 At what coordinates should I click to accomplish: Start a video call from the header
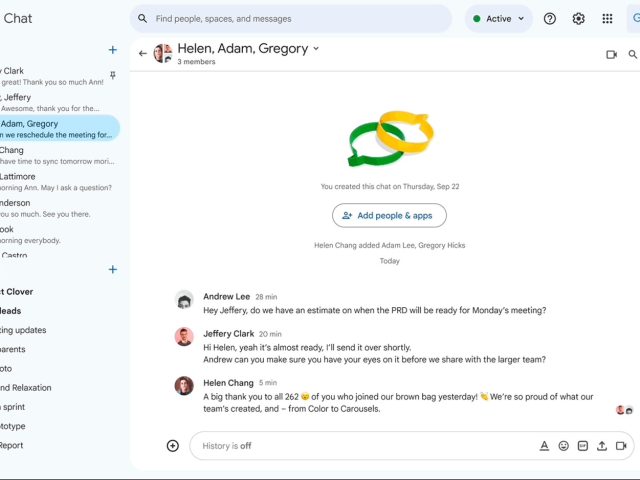[611, 54]
